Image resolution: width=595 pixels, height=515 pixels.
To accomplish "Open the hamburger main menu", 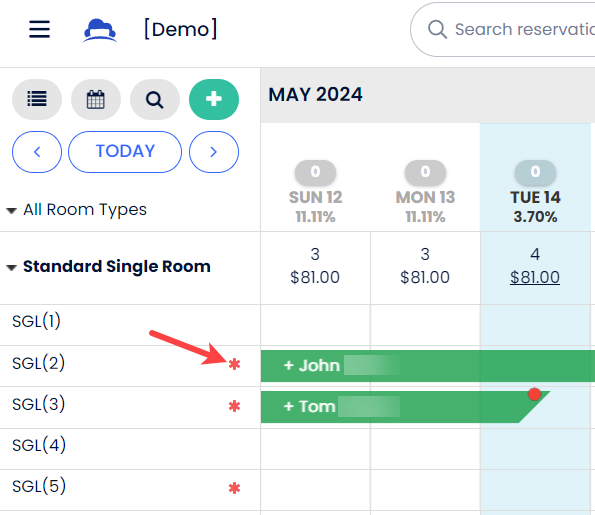I will point(39,29).
